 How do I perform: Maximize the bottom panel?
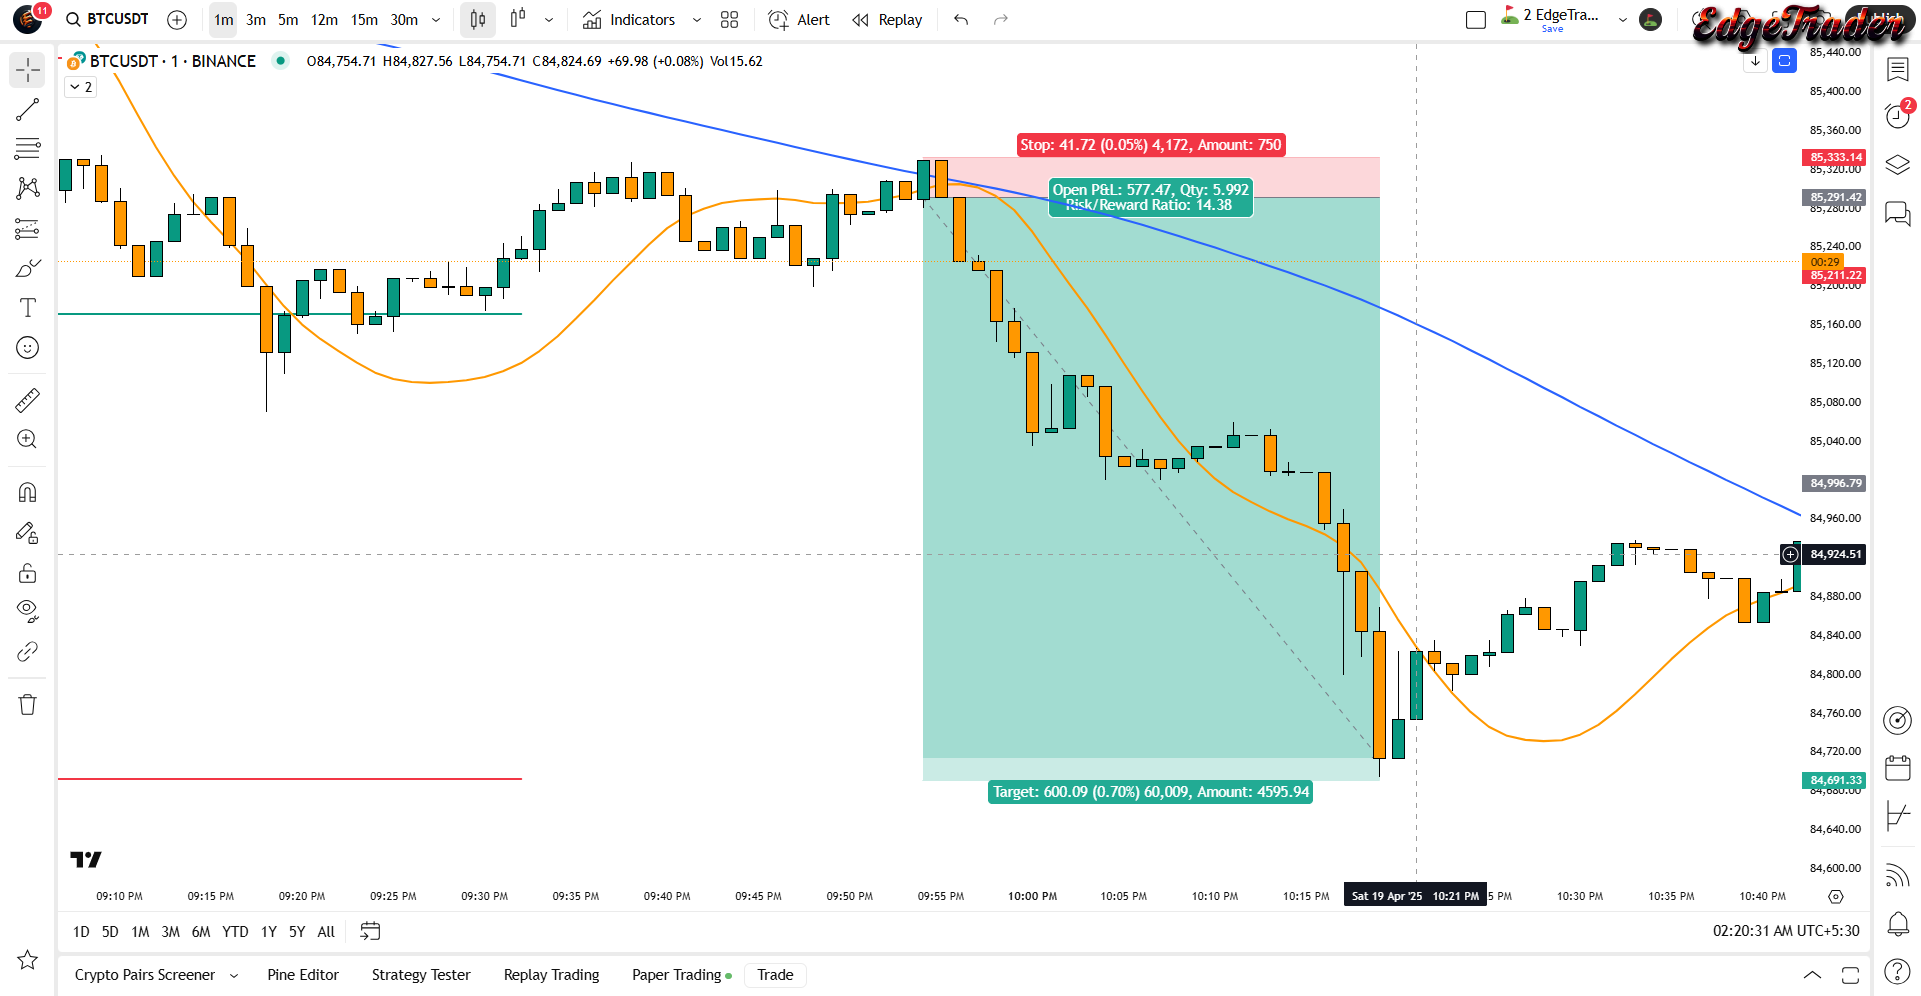[x=1850, y=975]
